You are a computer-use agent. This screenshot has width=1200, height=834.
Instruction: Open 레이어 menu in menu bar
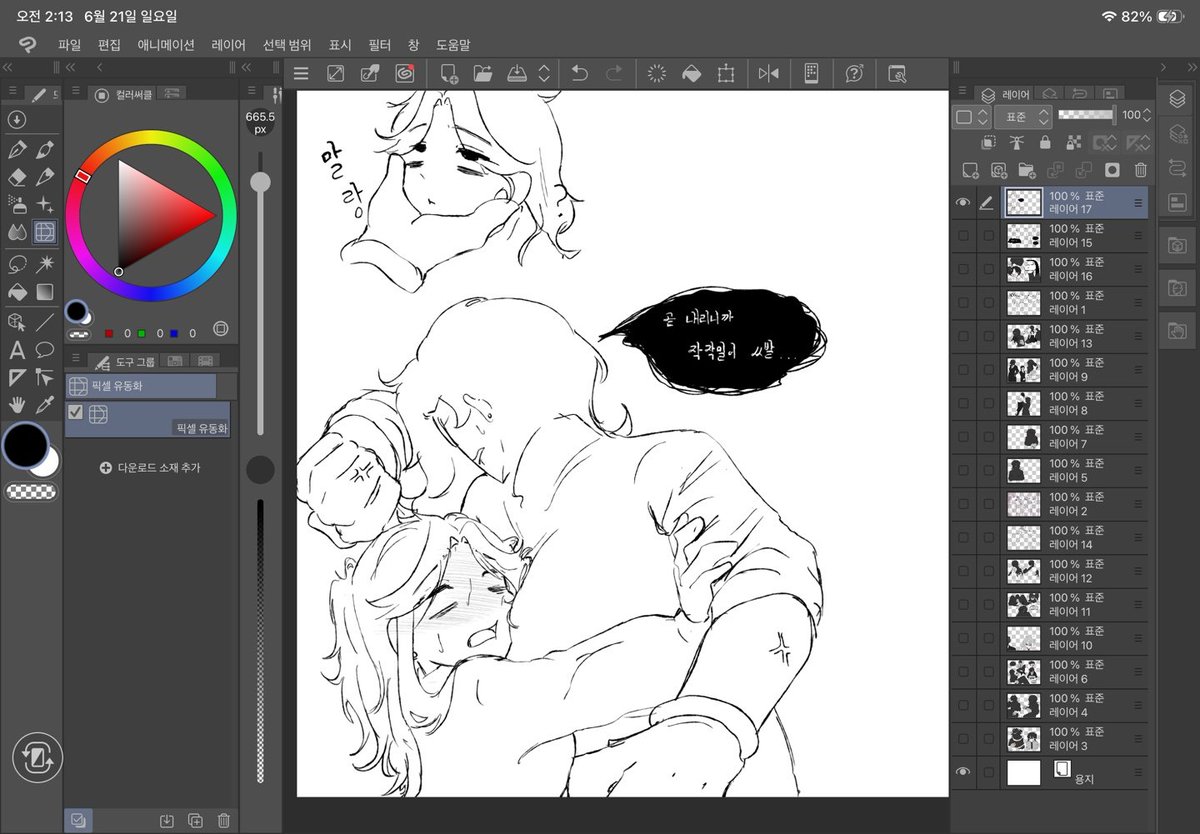tap(229, 45)
